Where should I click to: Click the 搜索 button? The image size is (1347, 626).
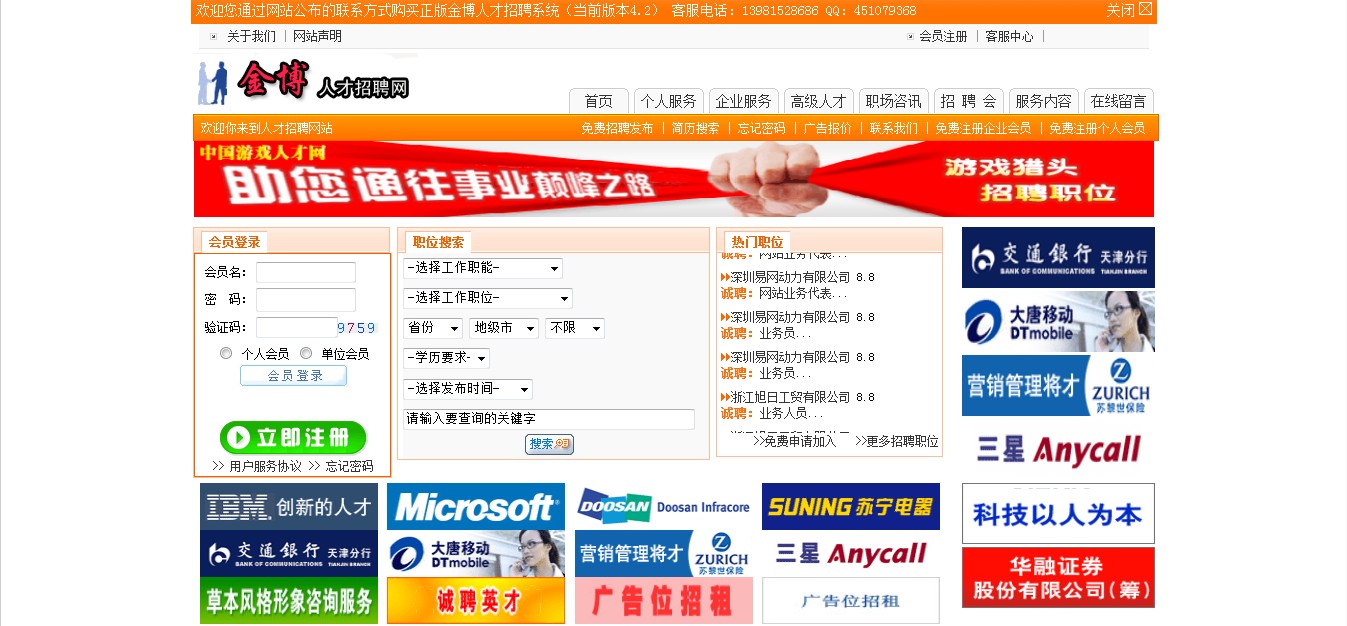(549, 444)
